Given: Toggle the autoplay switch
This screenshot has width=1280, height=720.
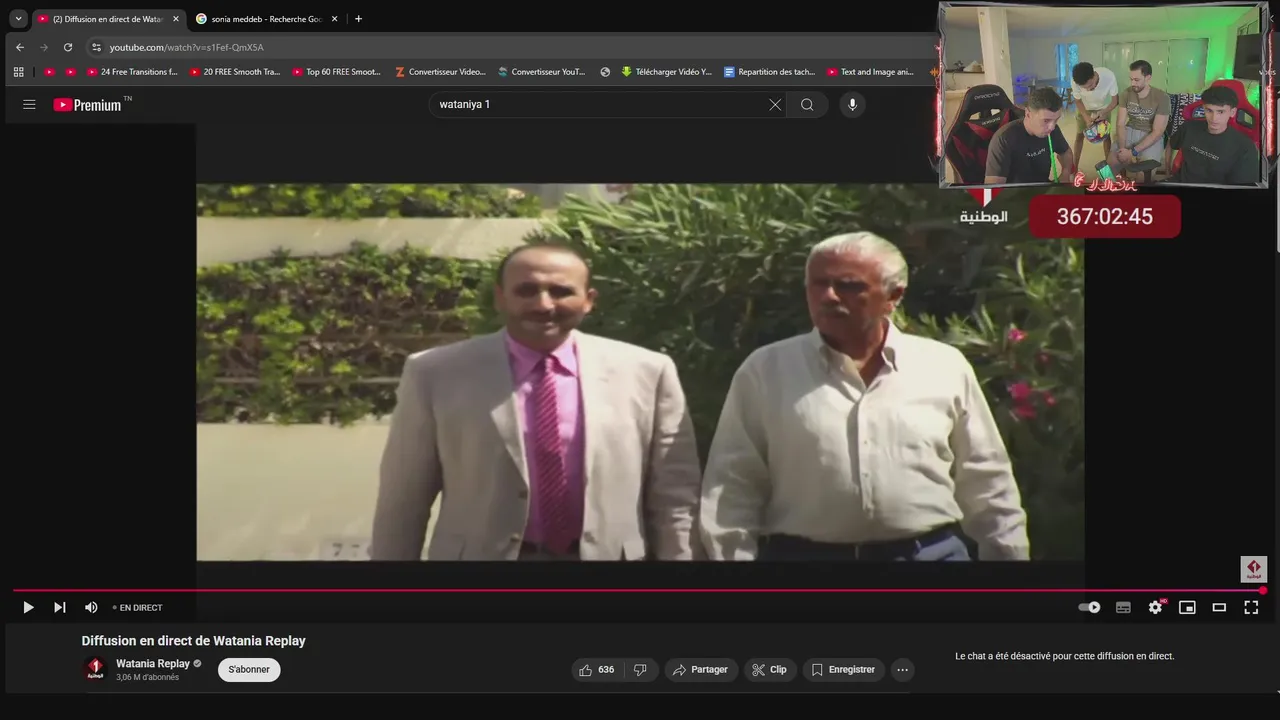Looking at the screenshot, I should (1090, 607).
